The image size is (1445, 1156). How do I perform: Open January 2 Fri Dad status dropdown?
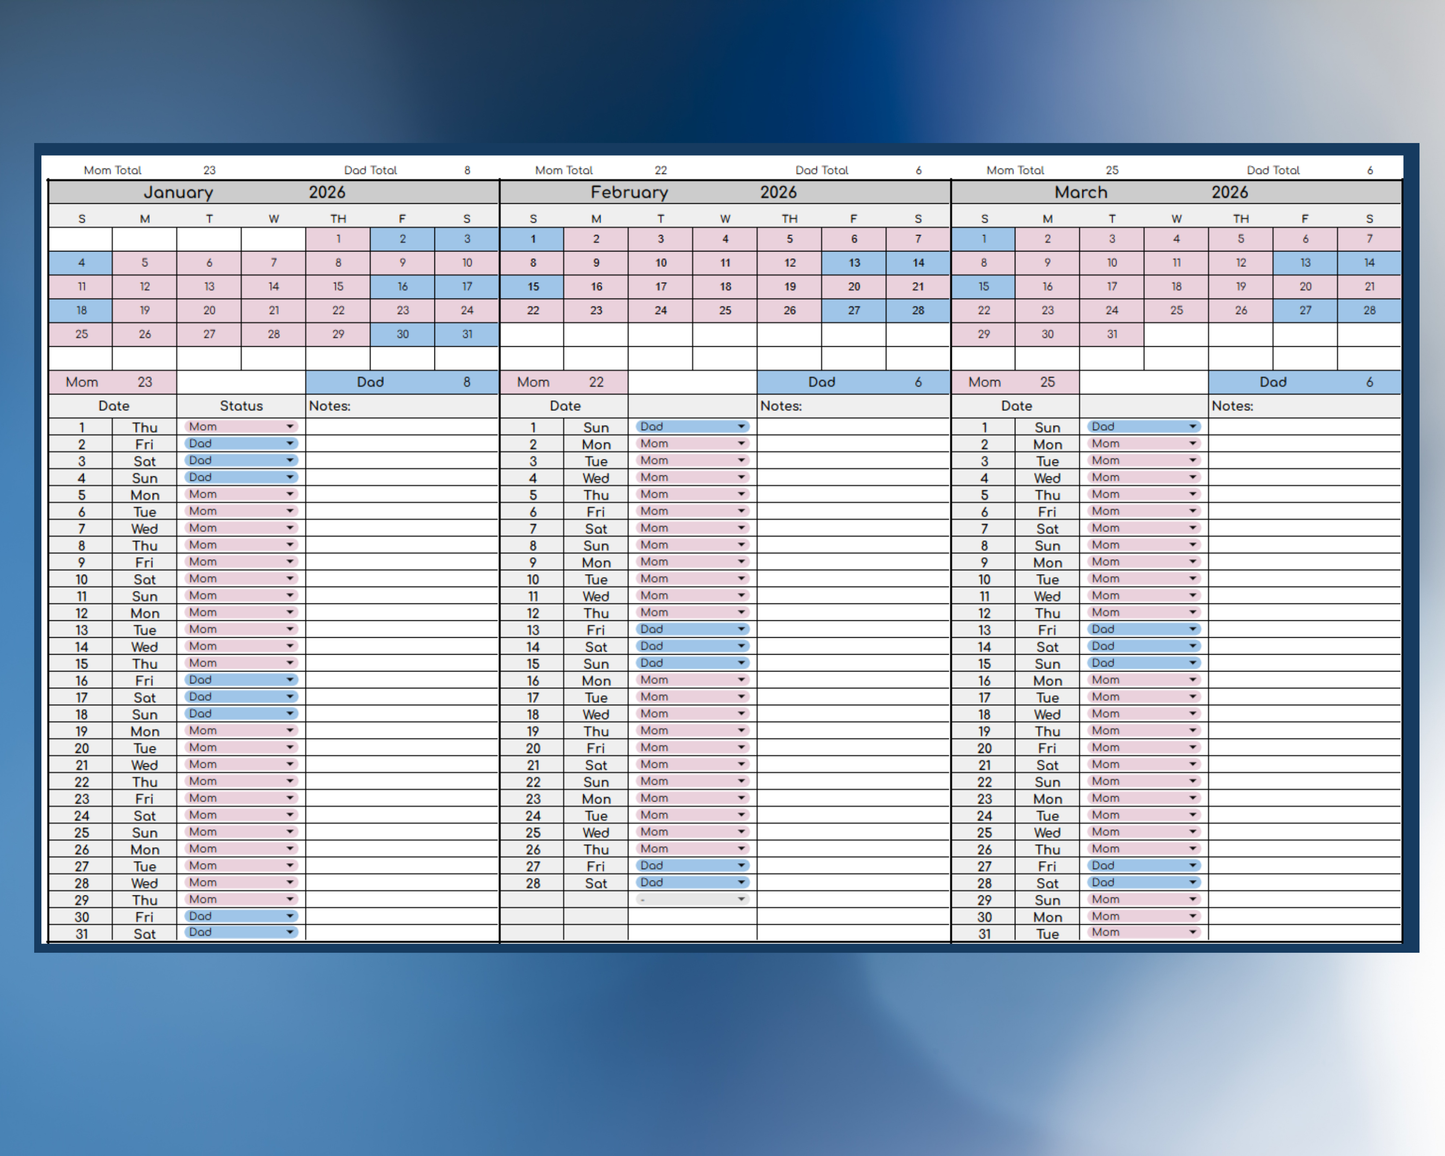(x=241, y=444)
